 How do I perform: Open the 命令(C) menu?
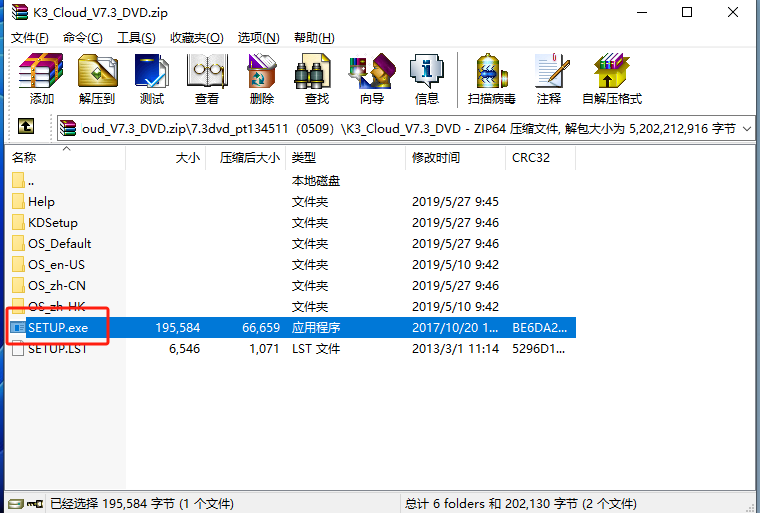point(82,38)
